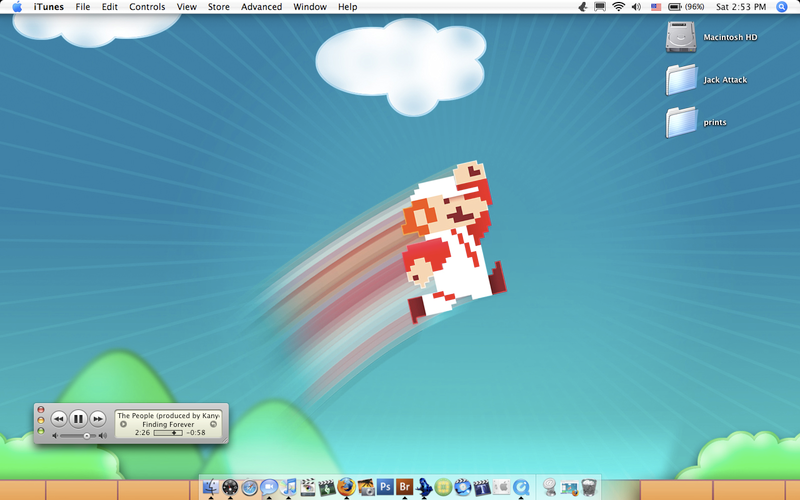This screenshot has width=800, height=500.
Task: Click the high-volume speaker icon in mini player
Action: coord(103,436)
